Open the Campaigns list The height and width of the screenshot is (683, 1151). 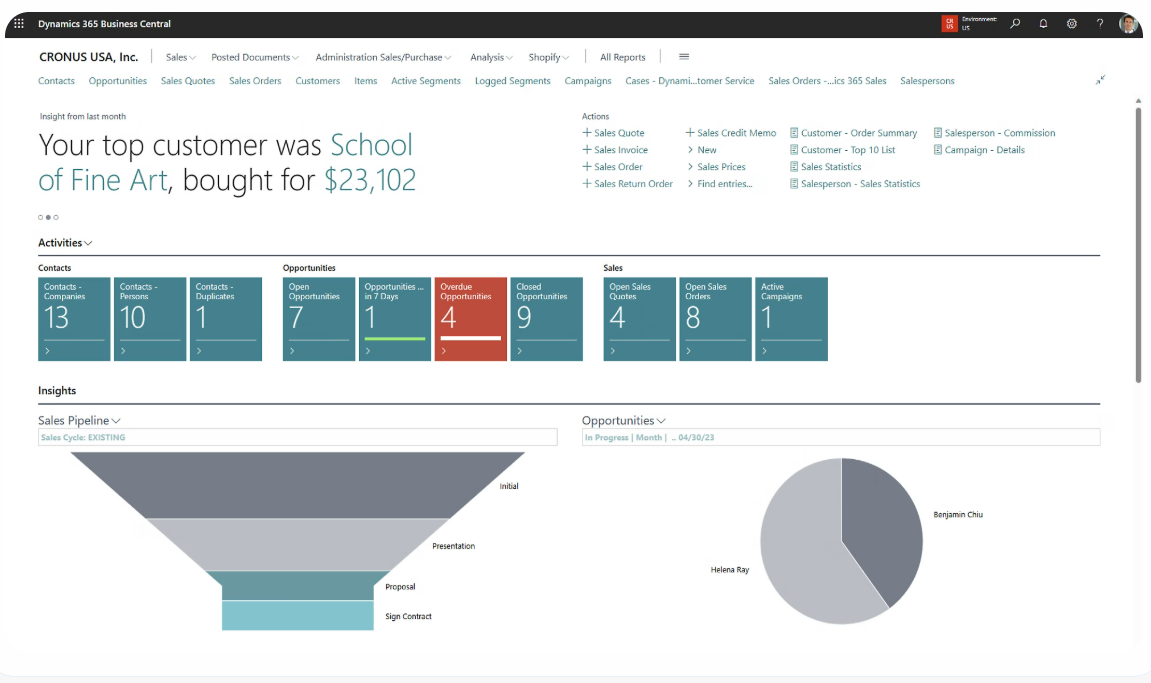(x=588, y=81)
